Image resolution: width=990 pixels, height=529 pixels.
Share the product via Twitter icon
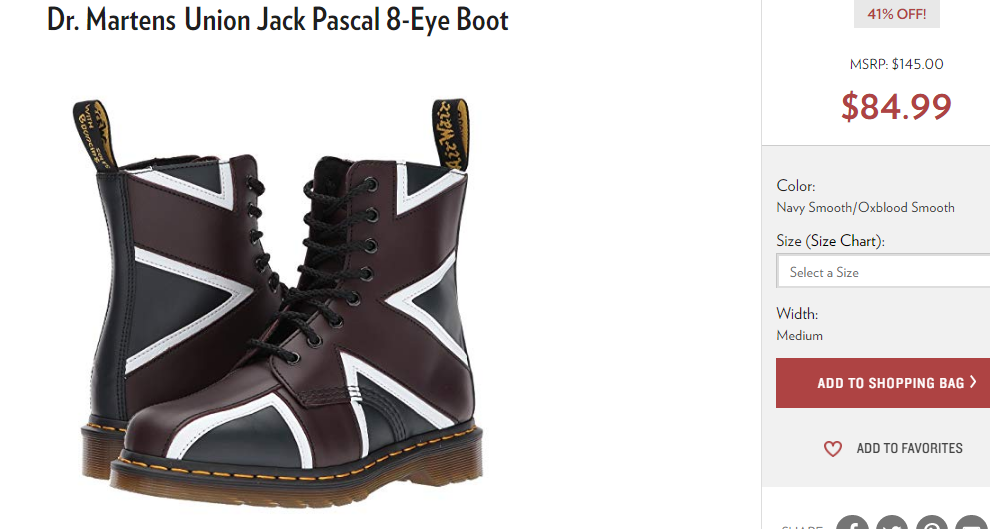(892, 523)
